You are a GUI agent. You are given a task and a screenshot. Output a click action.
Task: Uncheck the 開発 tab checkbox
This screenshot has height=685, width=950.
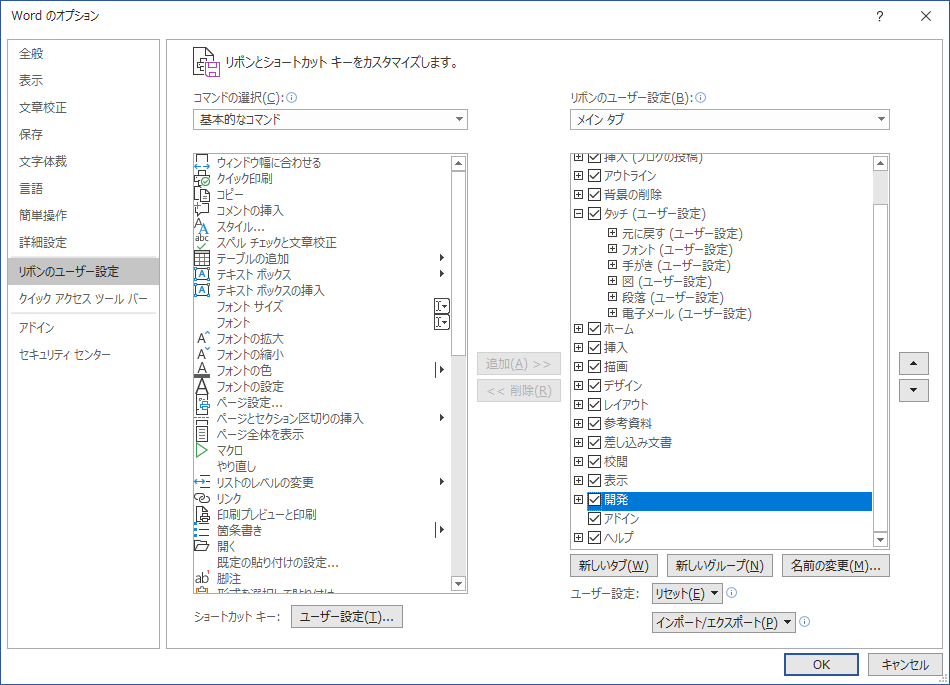594,500
